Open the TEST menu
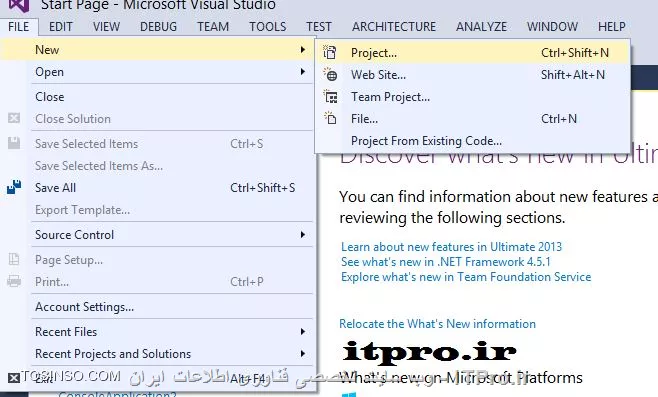 (x=319, y=27)
